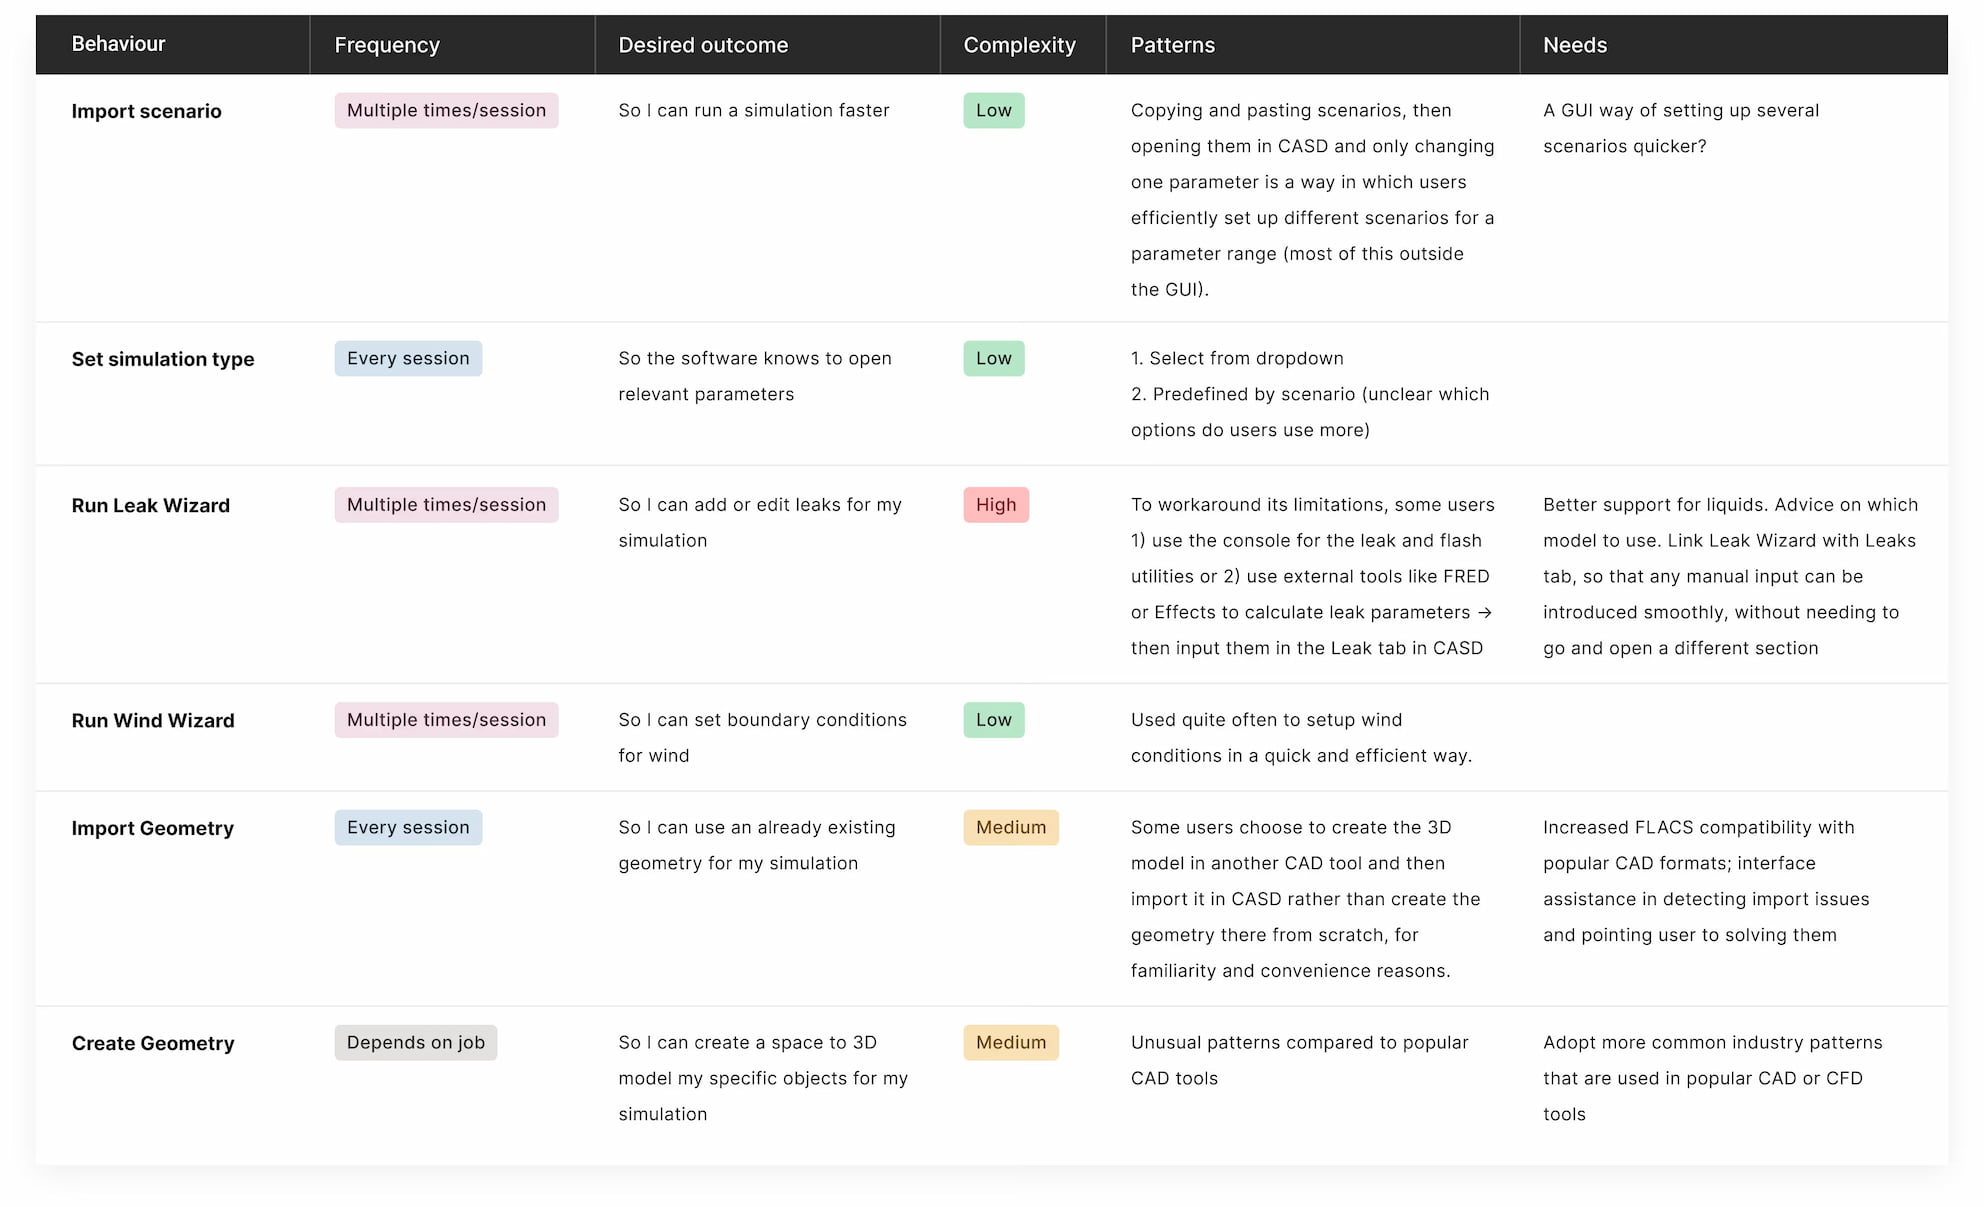
Task: Click the Depends on job frequency tag
Action: 415,1043
